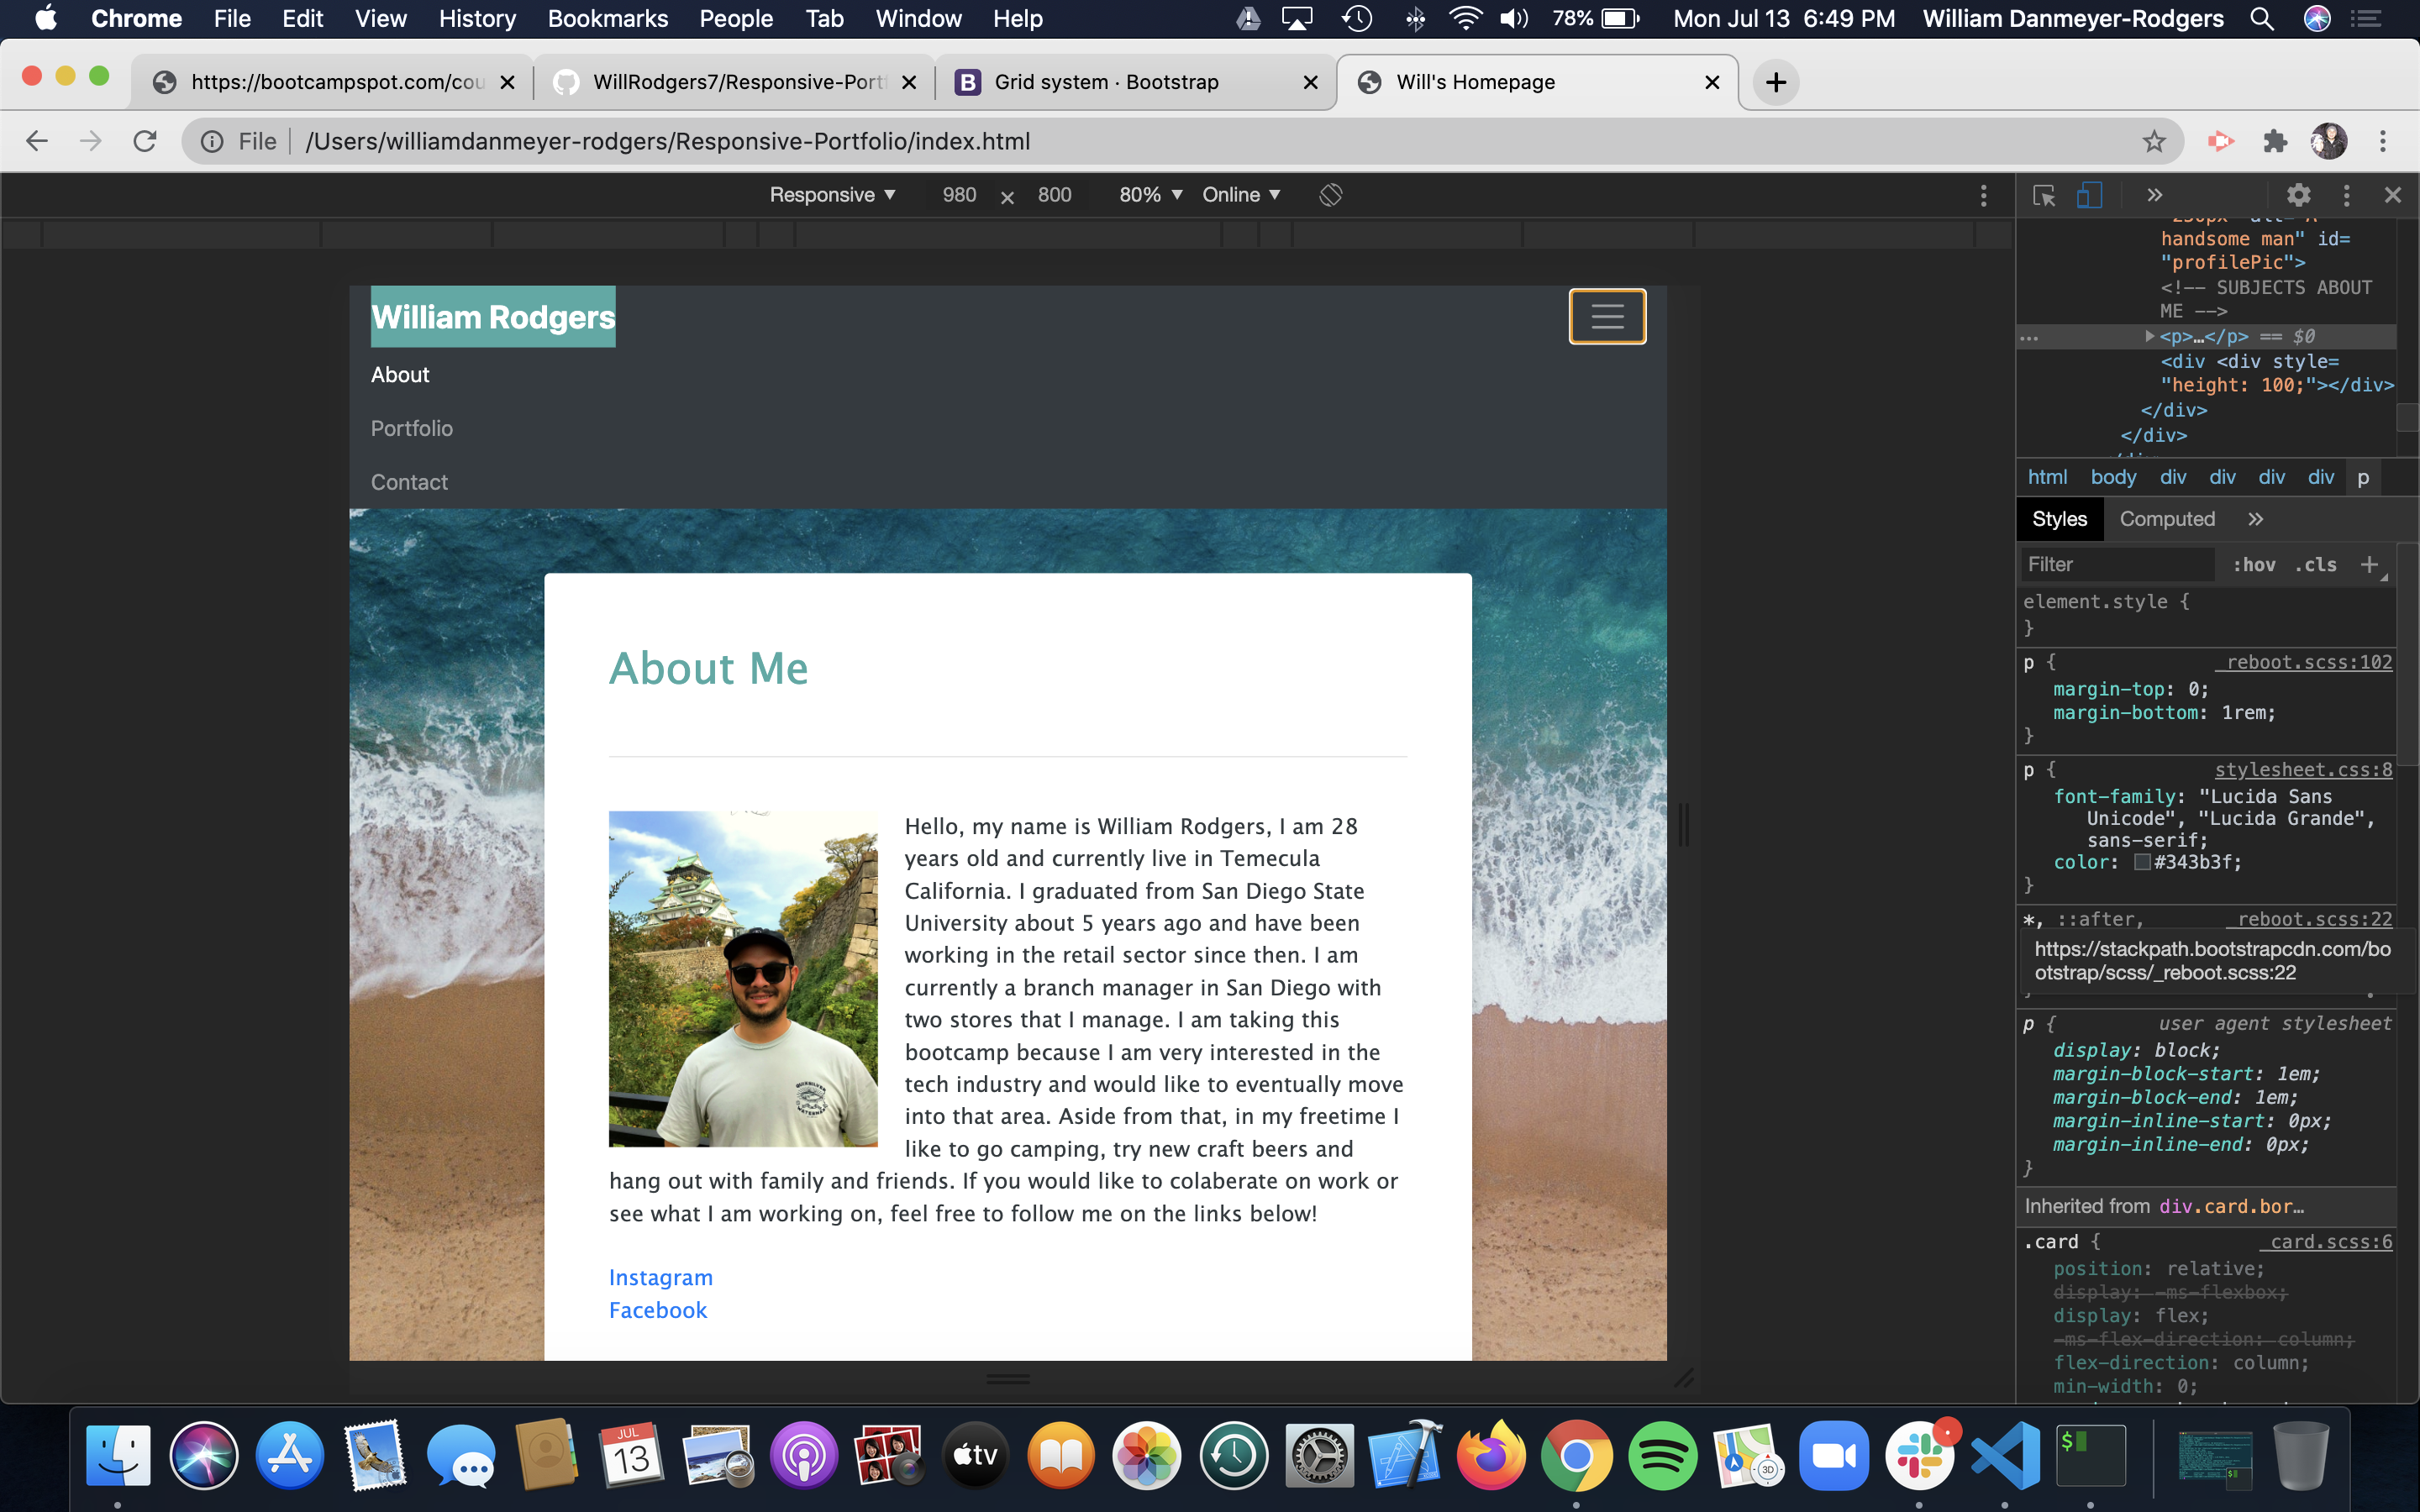Open device toolbar more options menu
This screenshot has width=2420, height=1512.
tap(1984, 196)
